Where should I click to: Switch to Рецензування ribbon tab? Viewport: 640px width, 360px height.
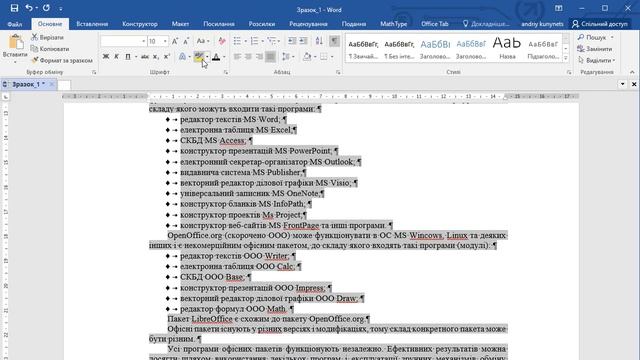pyautogui.click(x=308, y=24)
